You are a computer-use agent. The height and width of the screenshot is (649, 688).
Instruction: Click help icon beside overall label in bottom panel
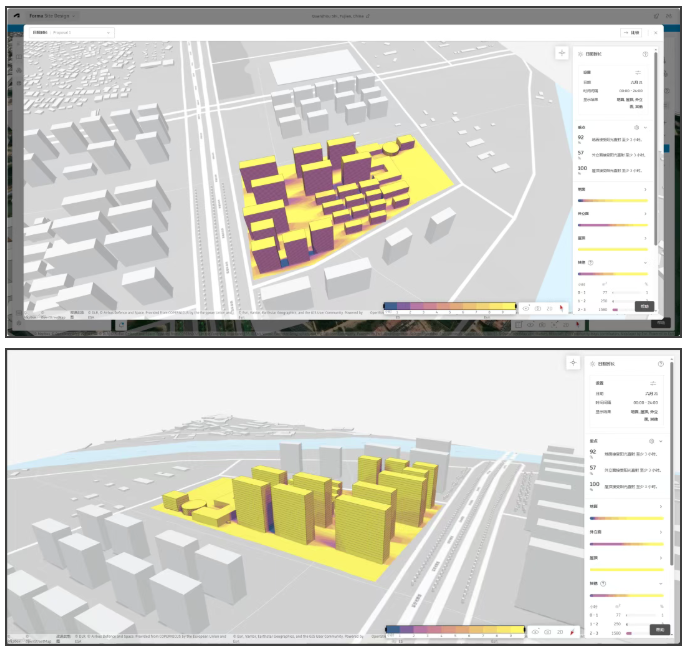[603, 584]
